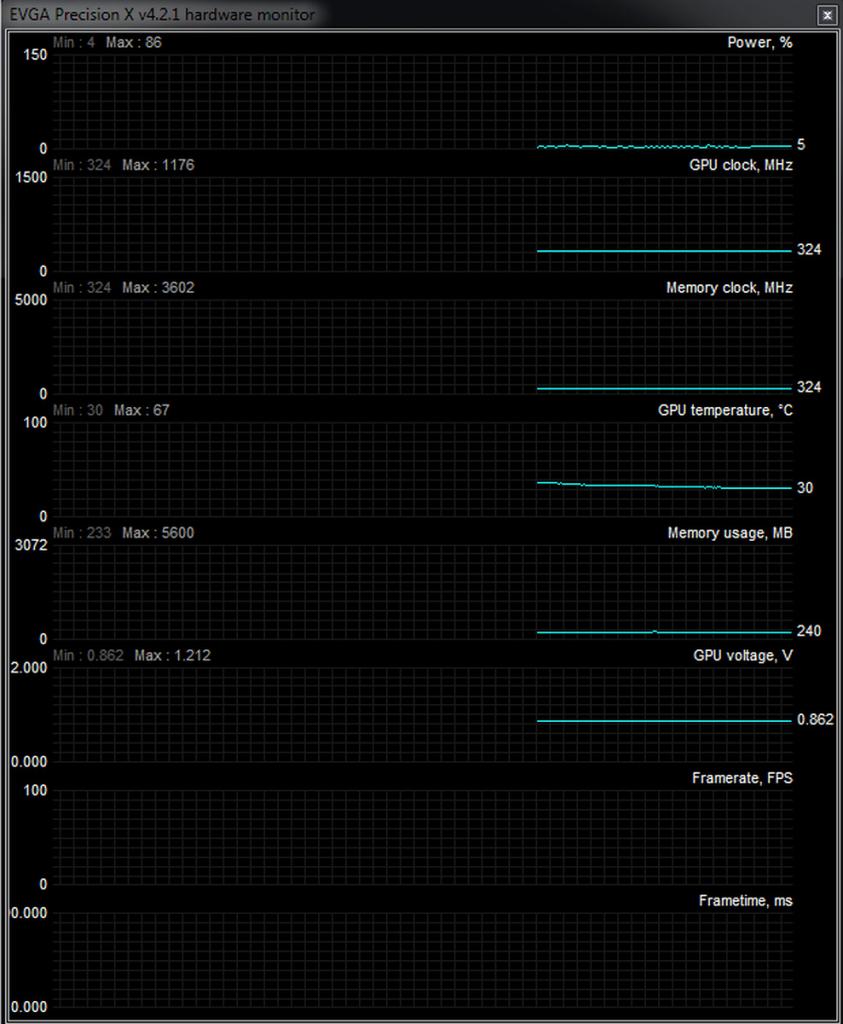Click the Memory usage graph trace line
The image size is (843, 1024).
click(664, 632)
